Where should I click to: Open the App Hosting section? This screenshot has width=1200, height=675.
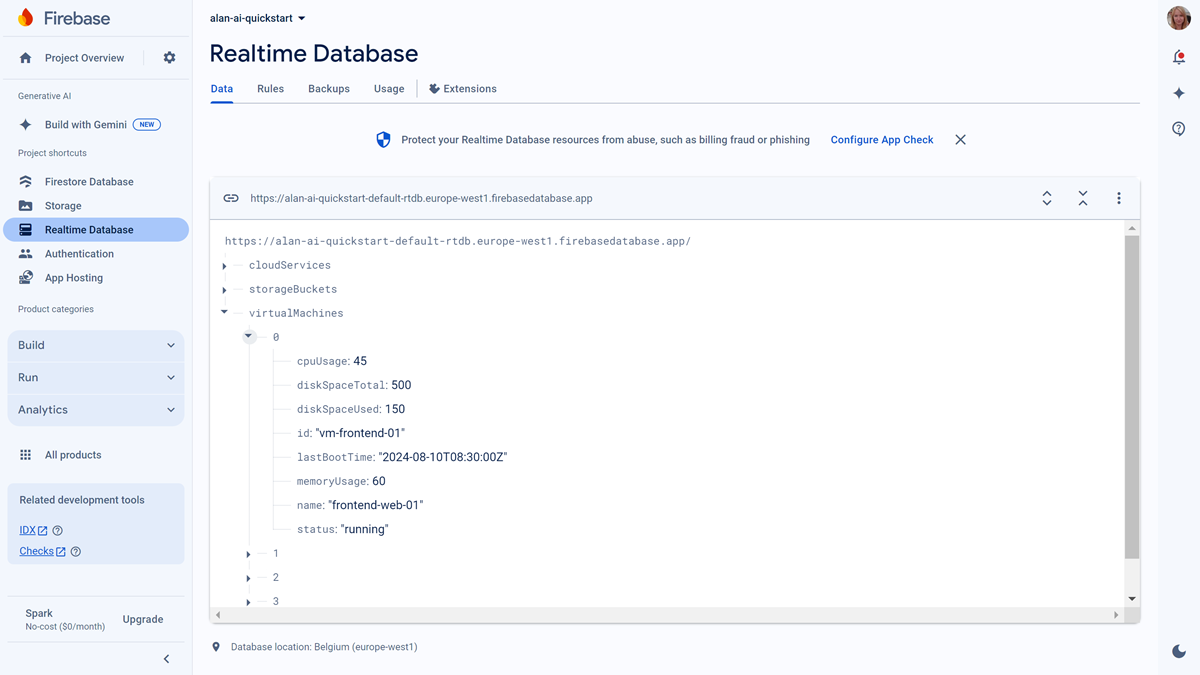coord(73,277)
